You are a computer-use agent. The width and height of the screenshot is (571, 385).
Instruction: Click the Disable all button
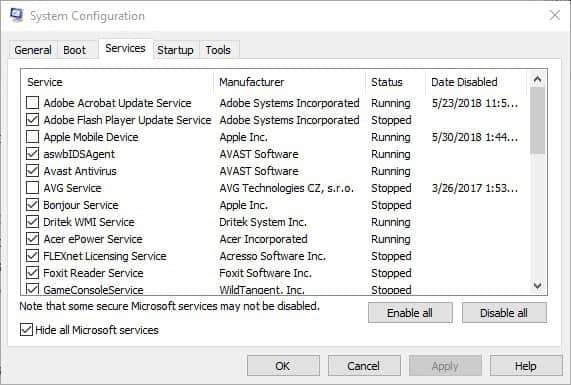coord(504,313)
